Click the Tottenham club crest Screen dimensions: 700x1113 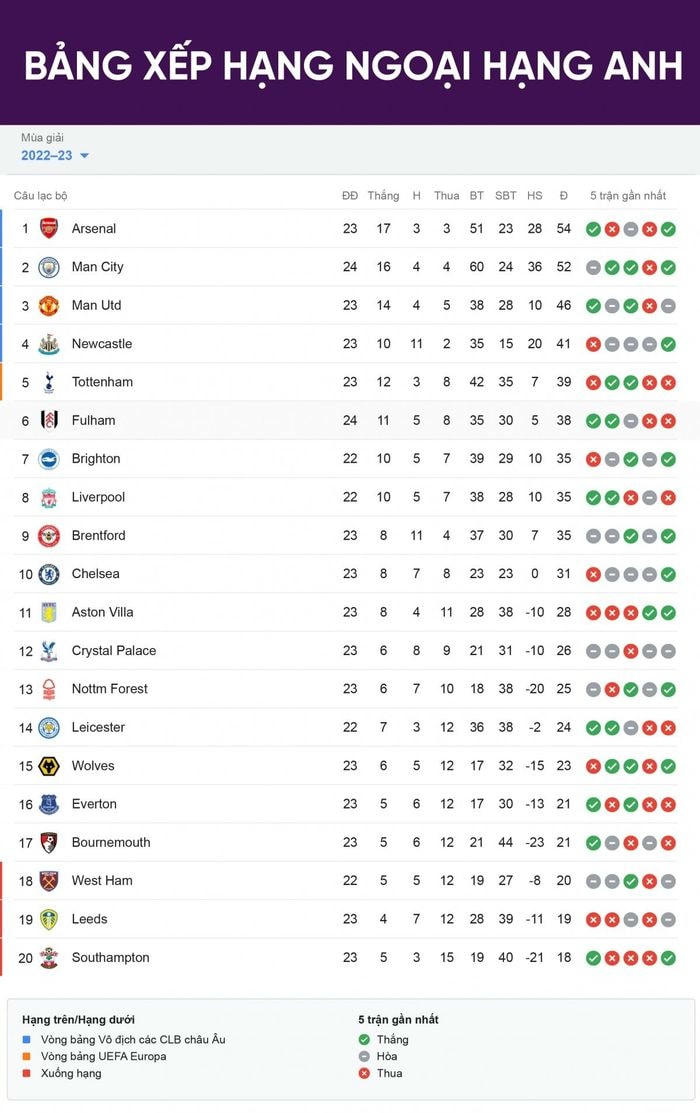point(49,382)
